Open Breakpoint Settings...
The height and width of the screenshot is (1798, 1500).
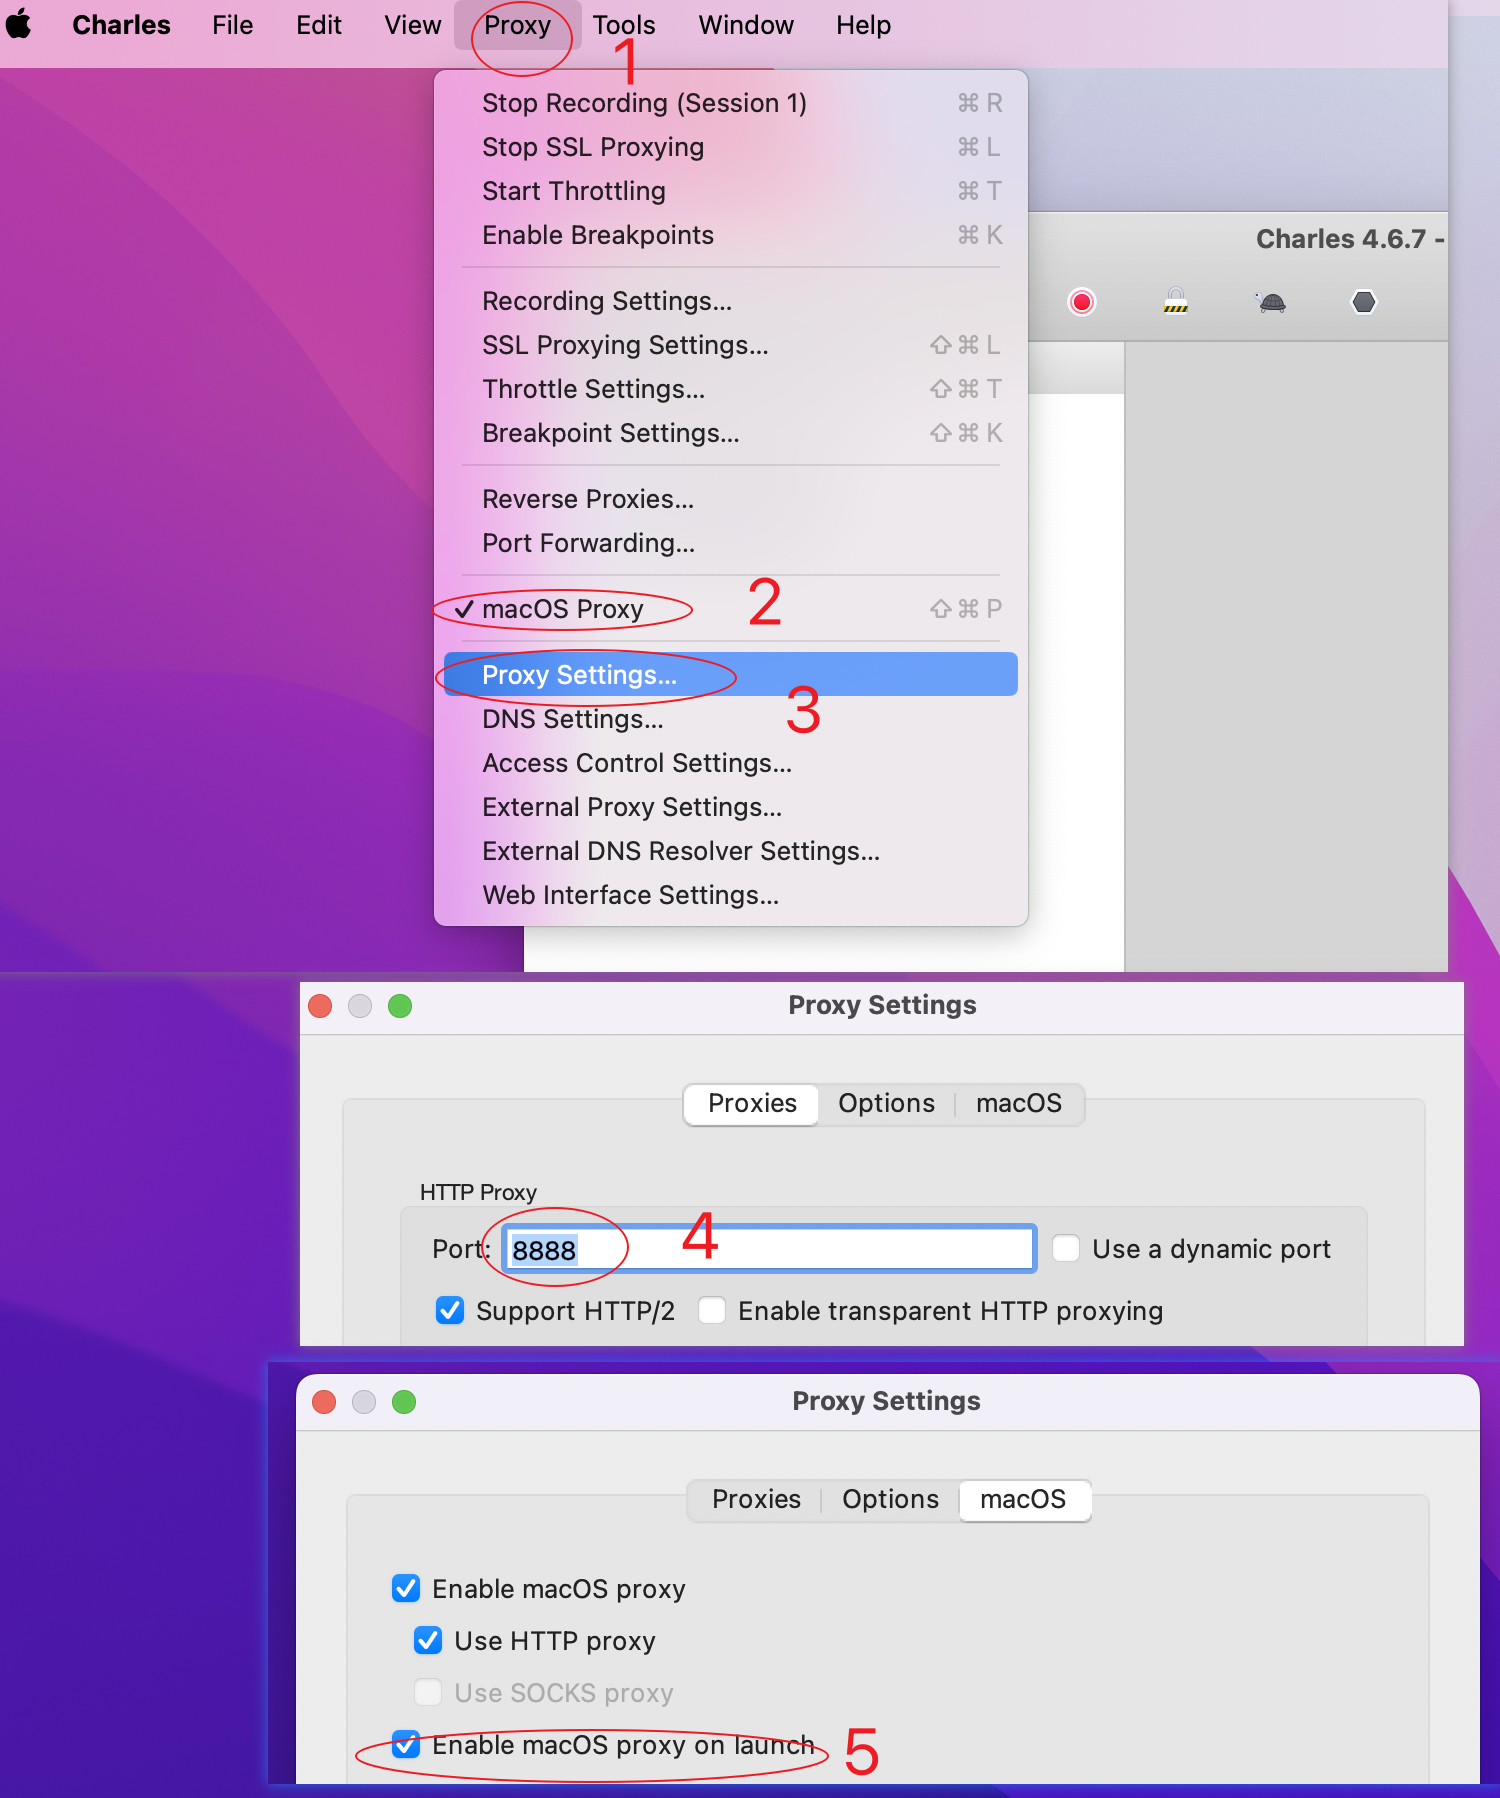click(731, 433)
